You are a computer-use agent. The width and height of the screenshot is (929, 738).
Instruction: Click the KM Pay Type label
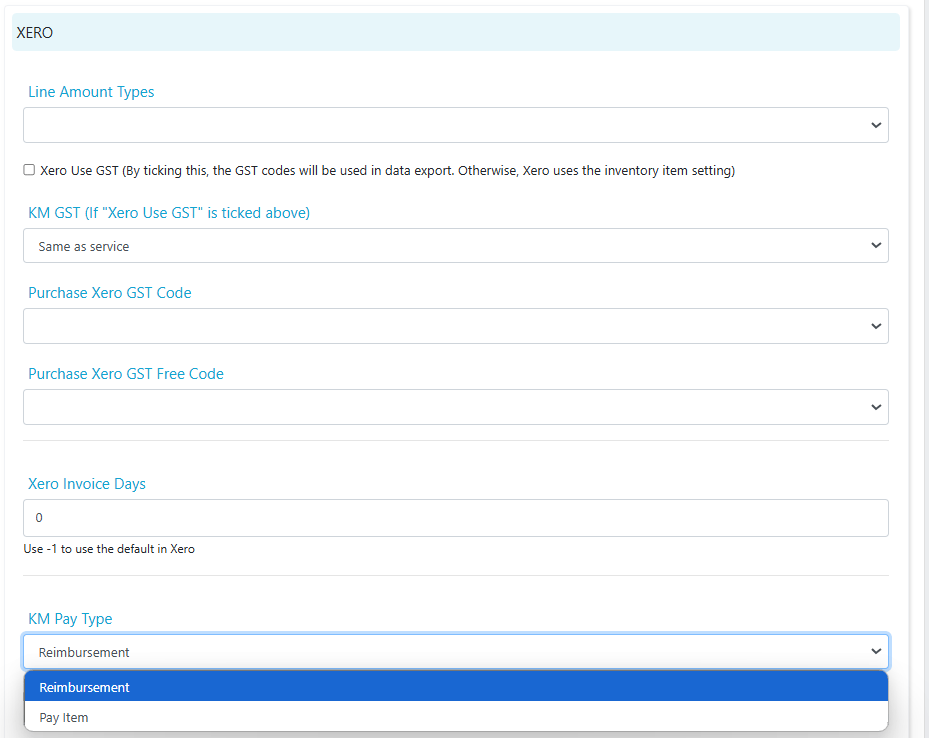tap(71, 619)
